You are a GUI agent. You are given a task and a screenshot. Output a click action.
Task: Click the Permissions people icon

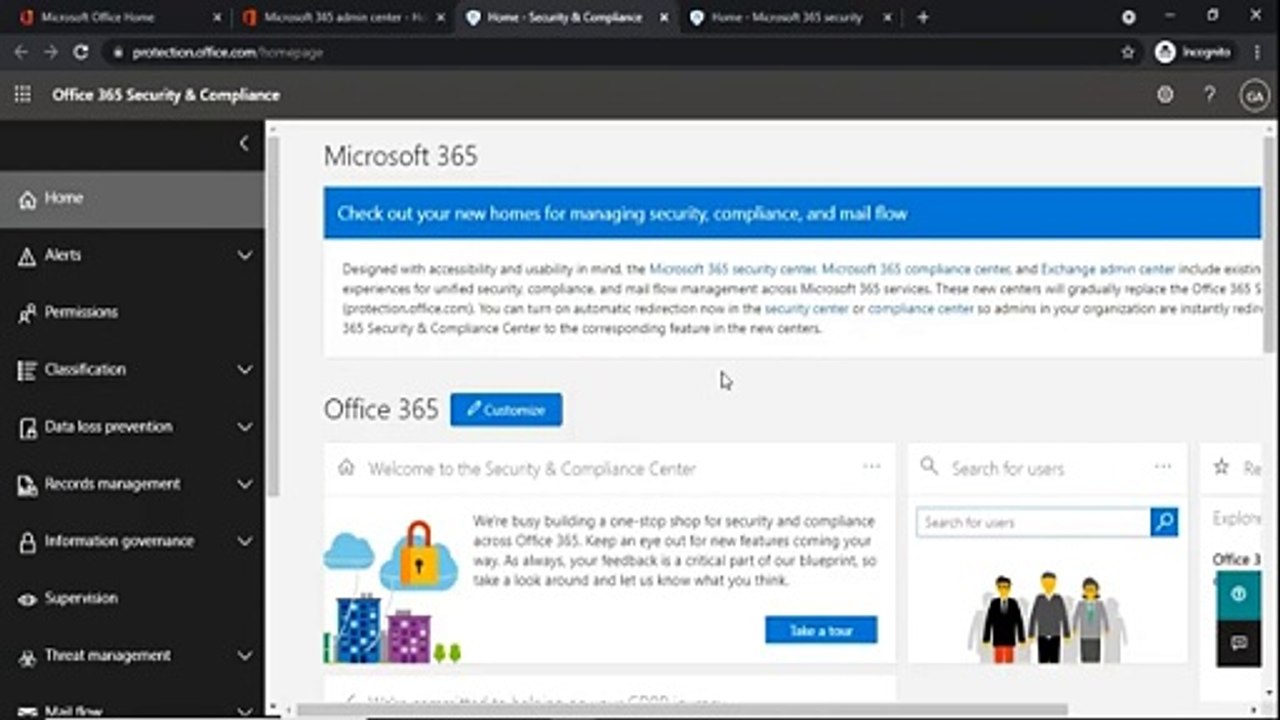(x=27, y=313)
